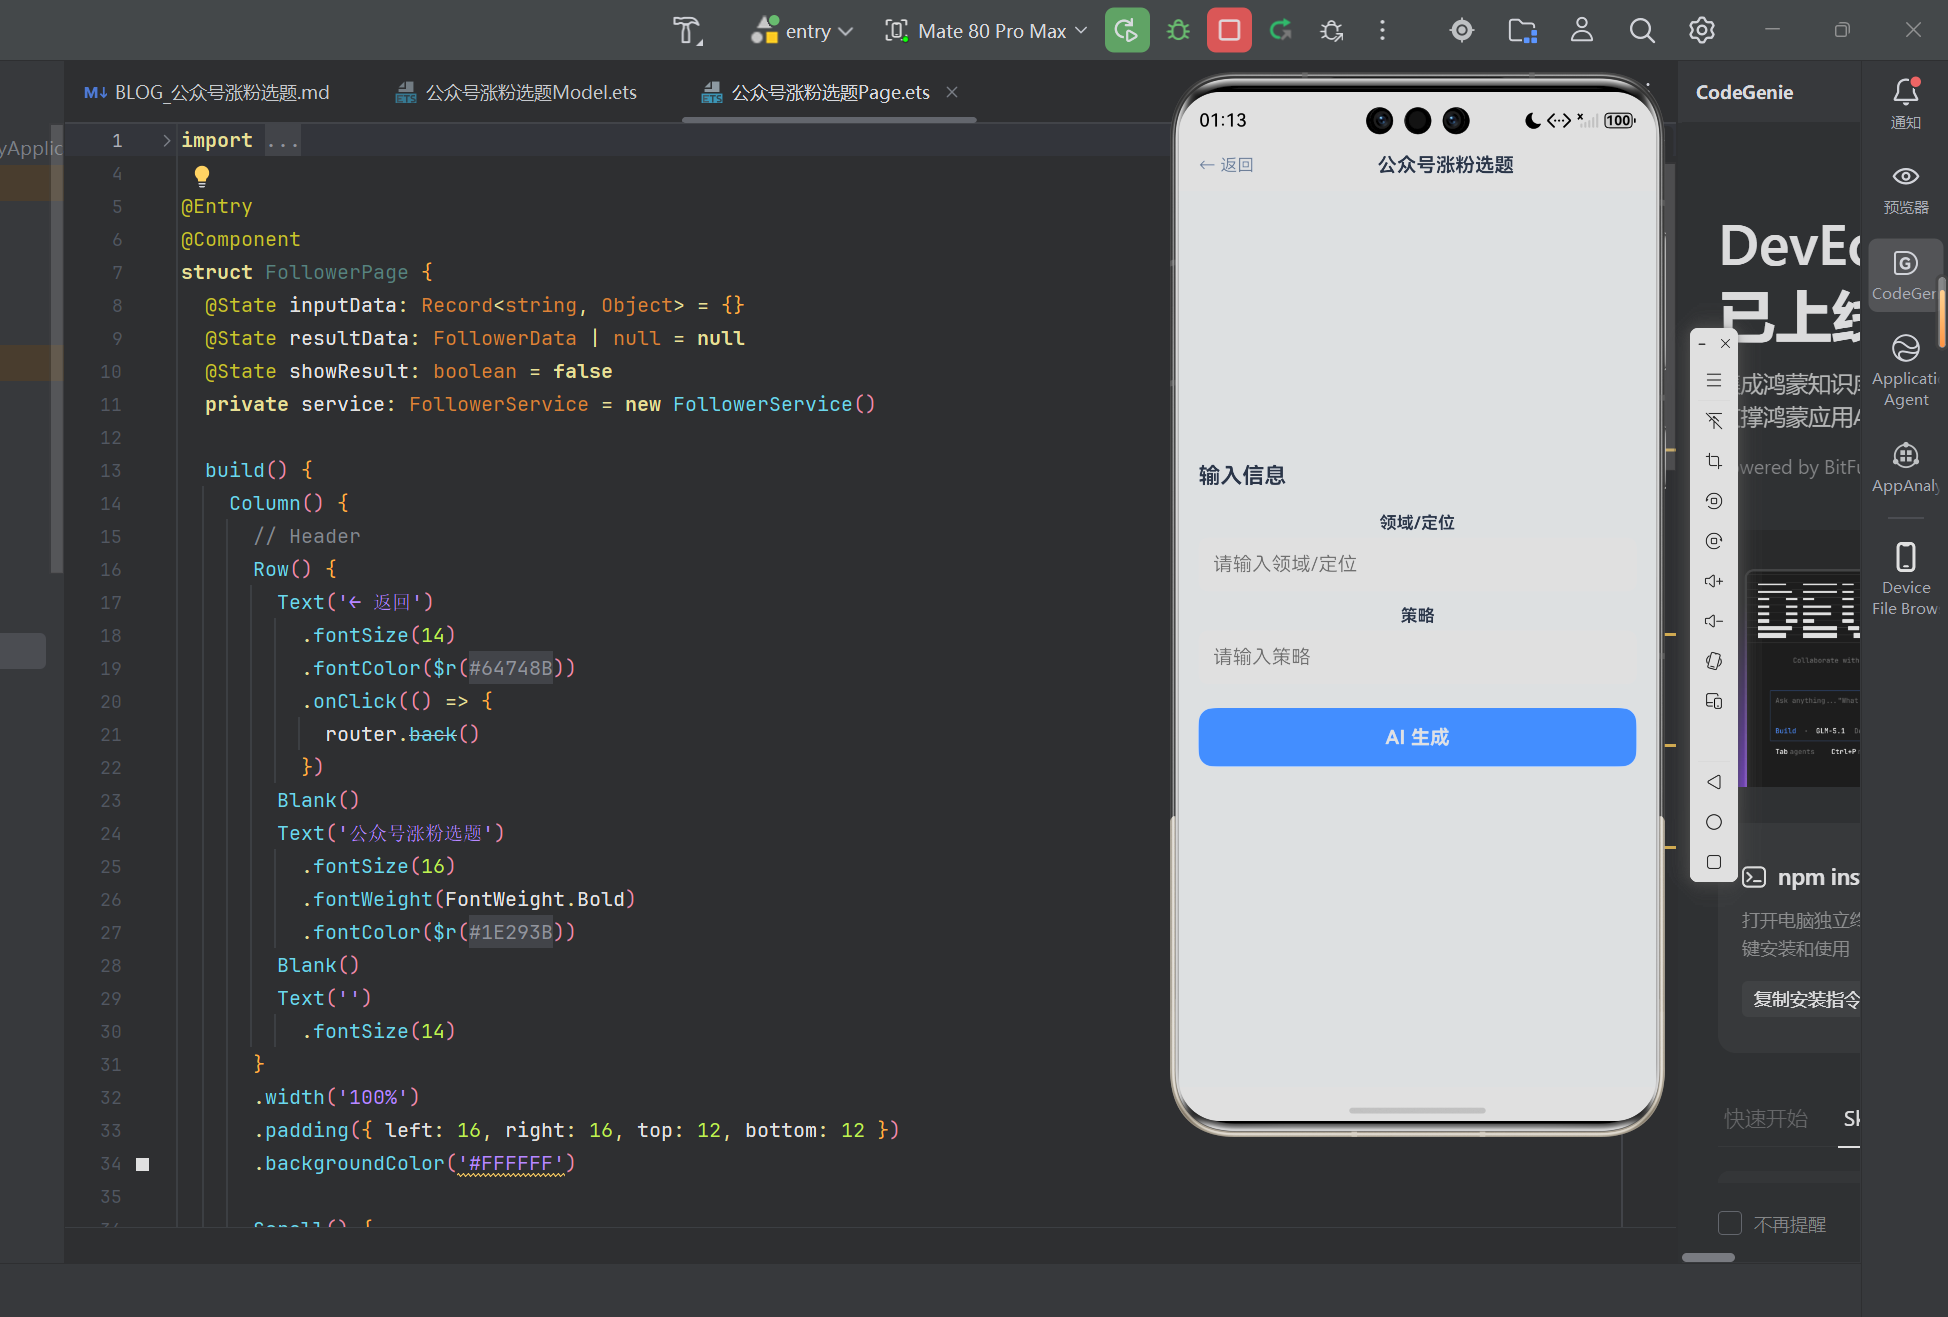Check the 不再提醒 checkbox
The height and width of the screenshot is (1317, 1948).
(x=1730, y=1223)
